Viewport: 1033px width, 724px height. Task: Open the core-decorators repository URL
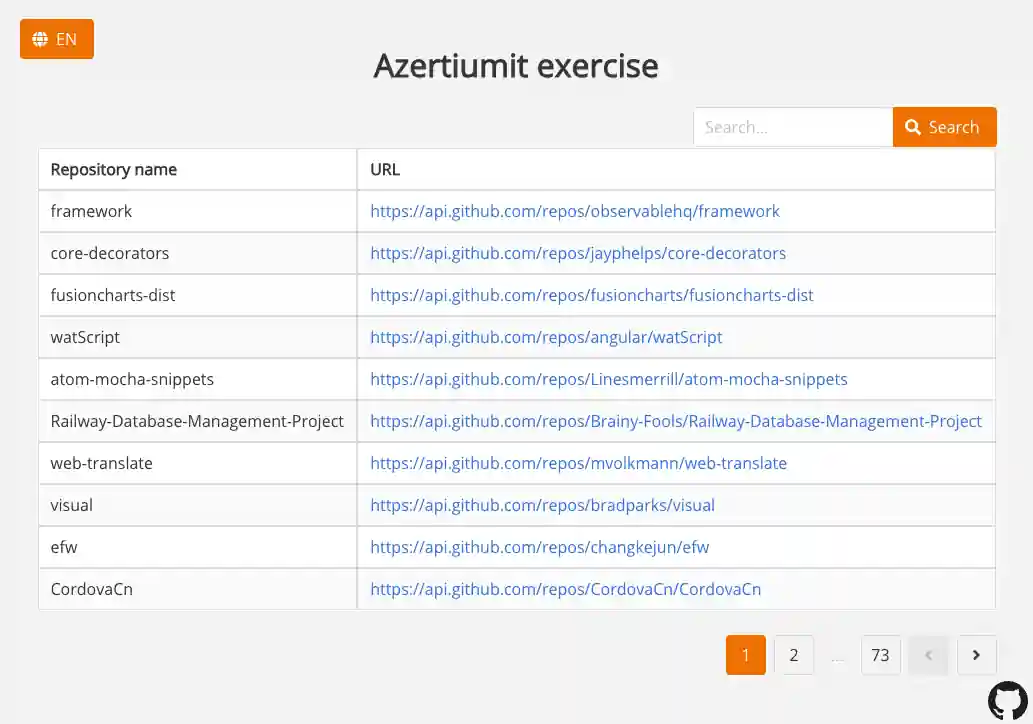[x=577, y=253]
